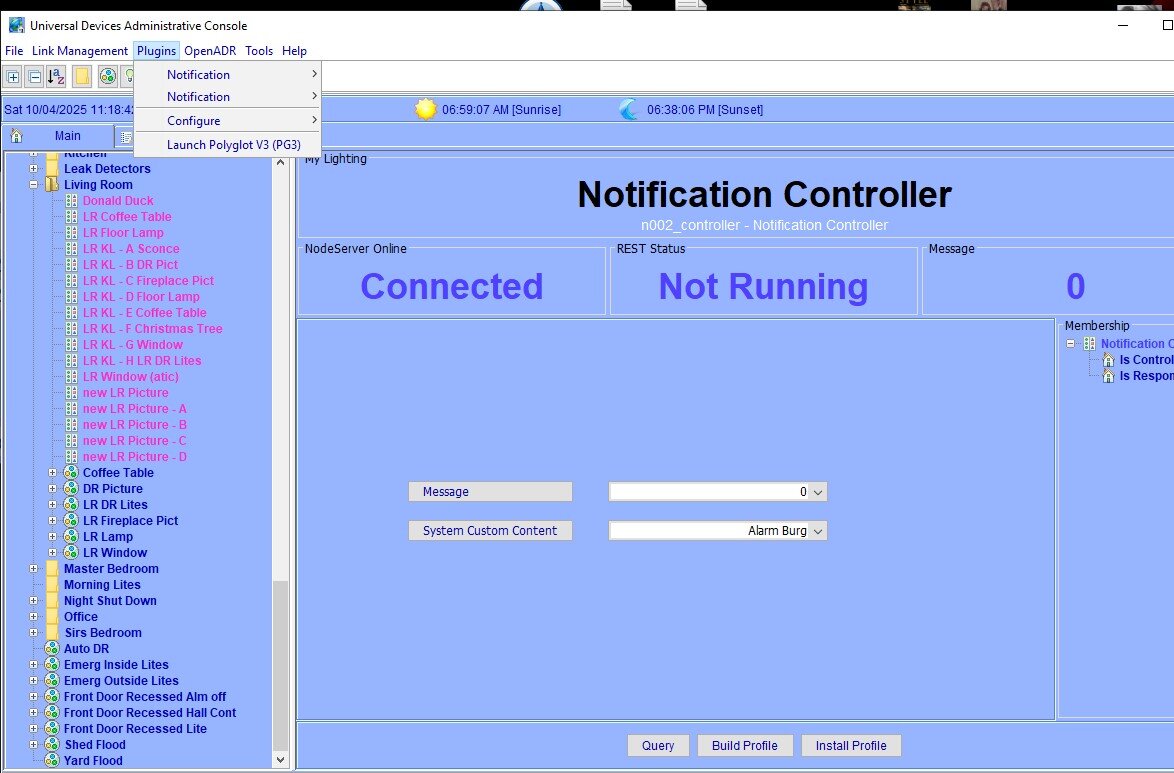
Task: Click the Office folder icon
Action: coord(52,617)
